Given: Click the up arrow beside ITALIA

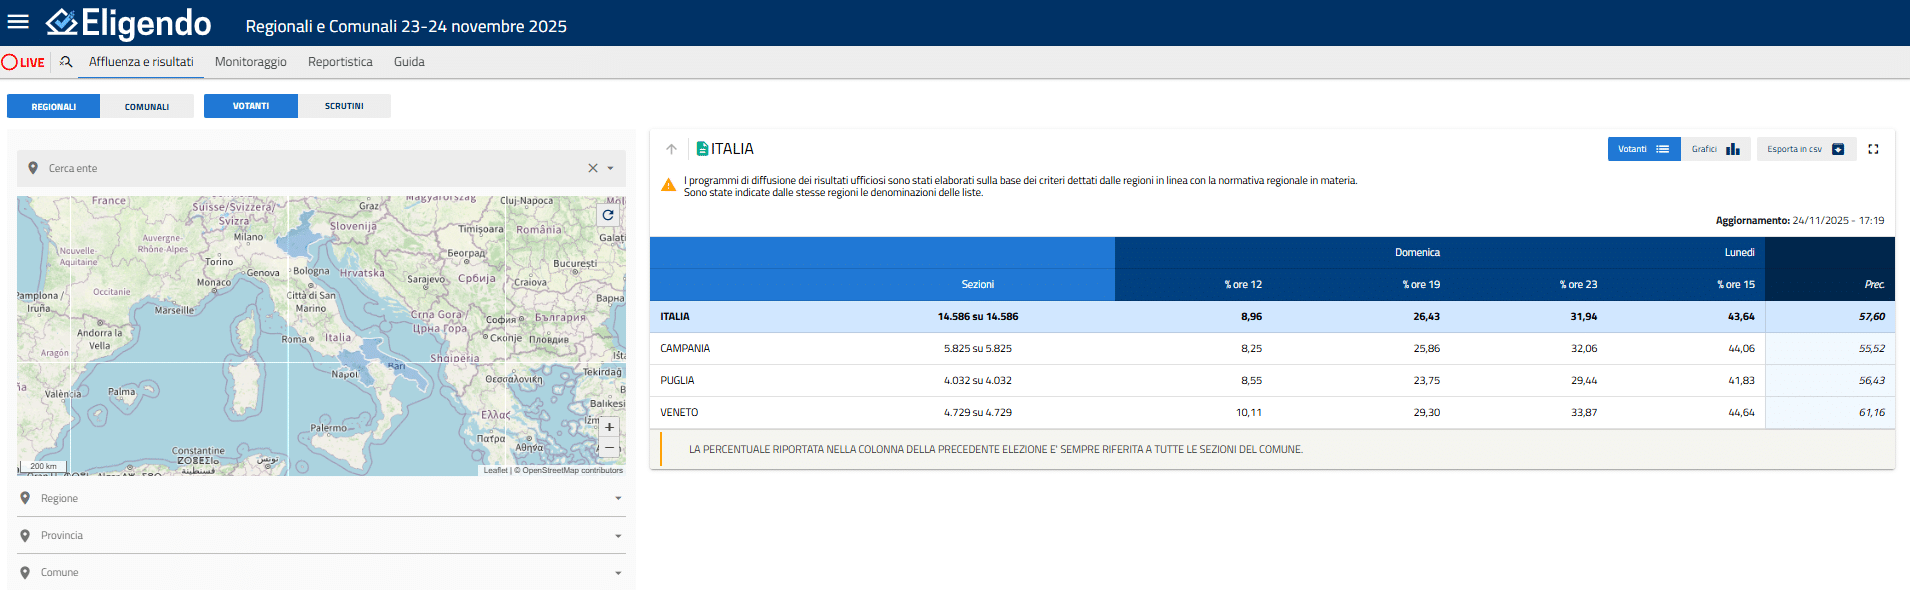Looking at the screenshot, I should [x=671, y=149].
